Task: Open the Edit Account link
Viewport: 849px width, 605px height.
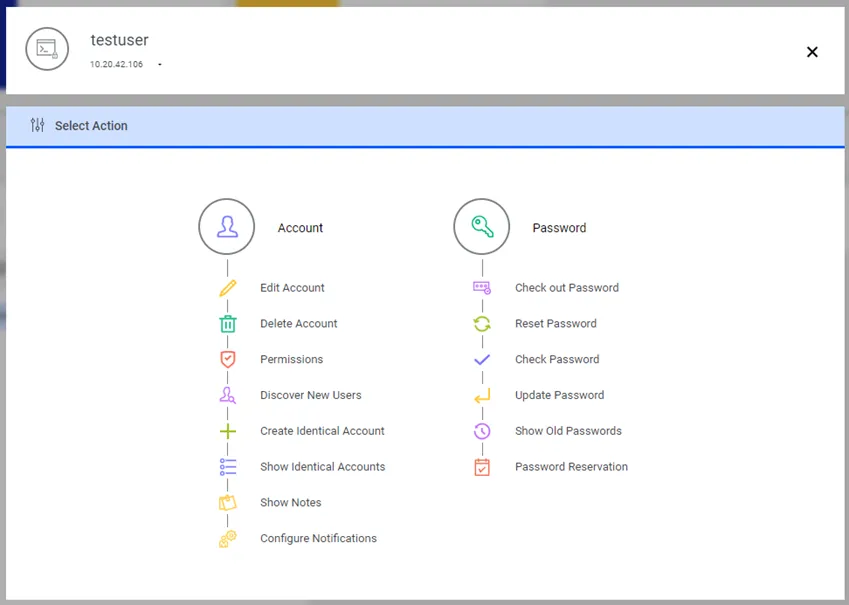Action: 292,288
